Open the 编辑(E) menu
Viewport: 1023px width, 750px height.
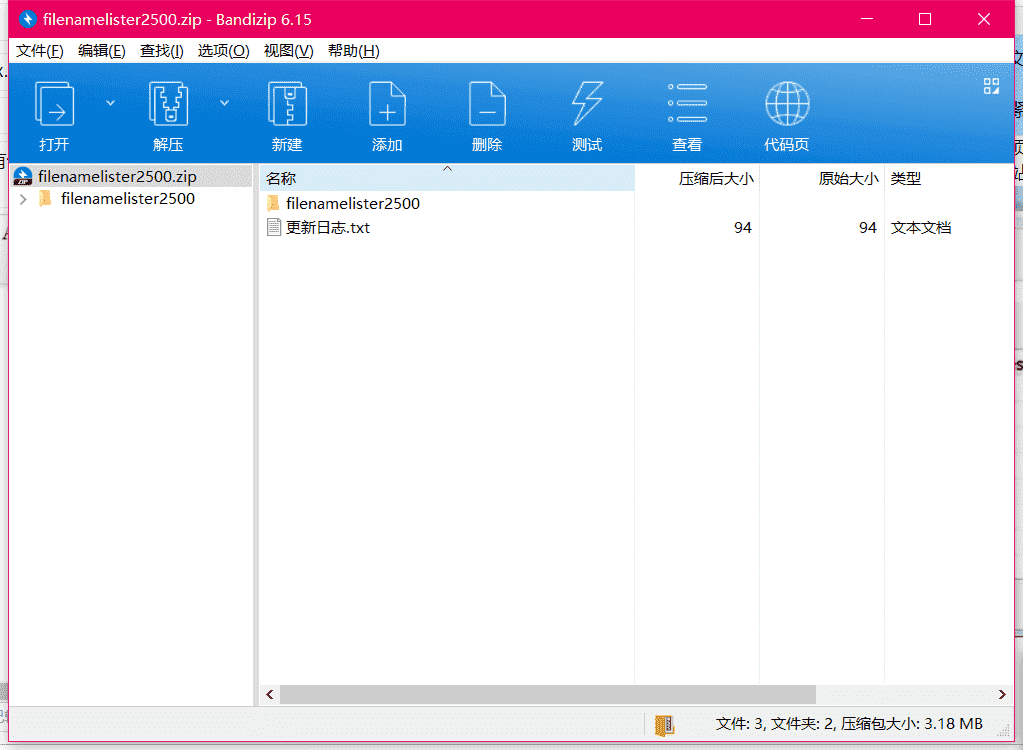coord(102,51)
